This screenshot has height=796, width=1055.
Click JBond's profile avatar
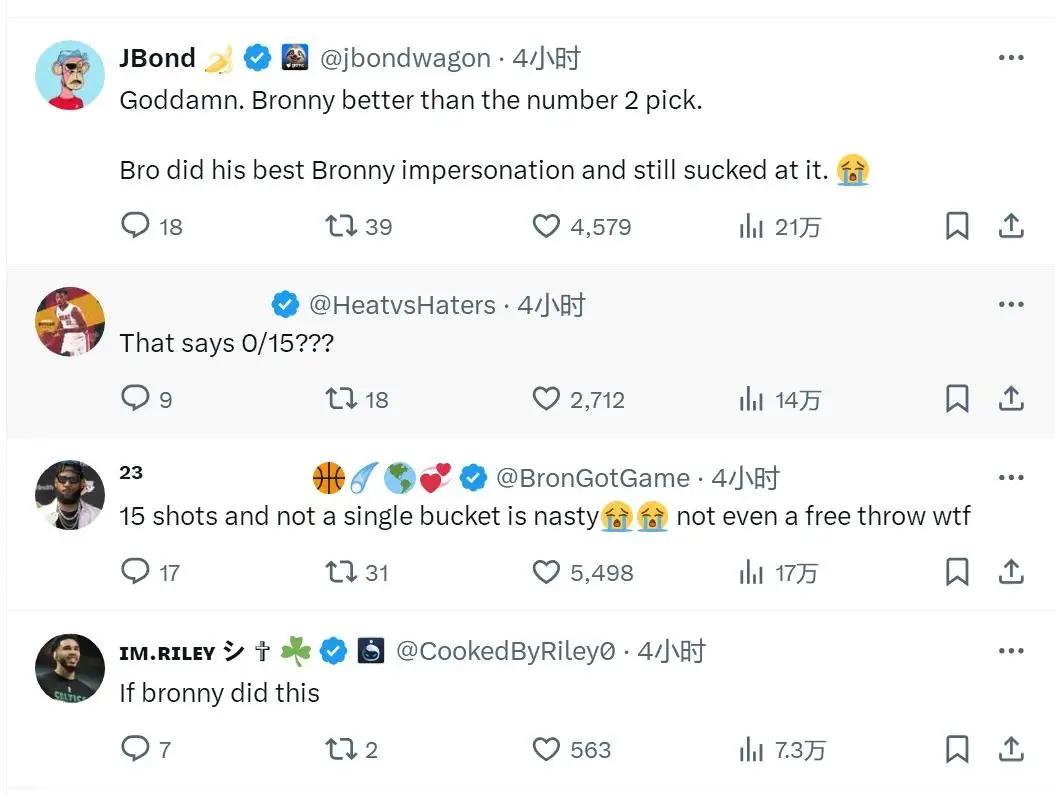pos(70,75)
